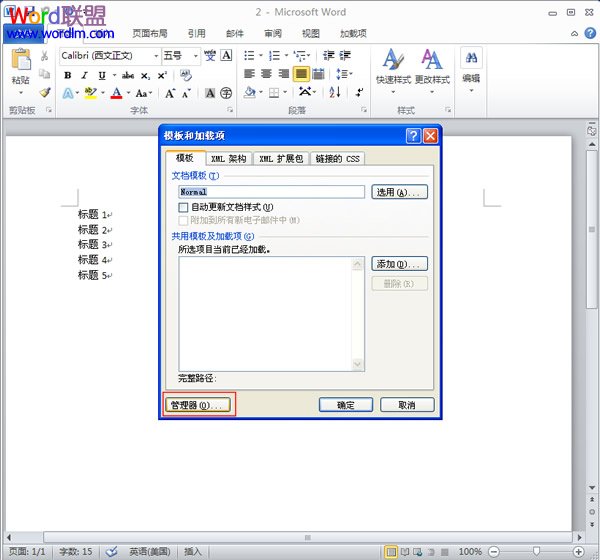Click the document template Normal field
Screen dimensions: 600x560
(272, 192)
